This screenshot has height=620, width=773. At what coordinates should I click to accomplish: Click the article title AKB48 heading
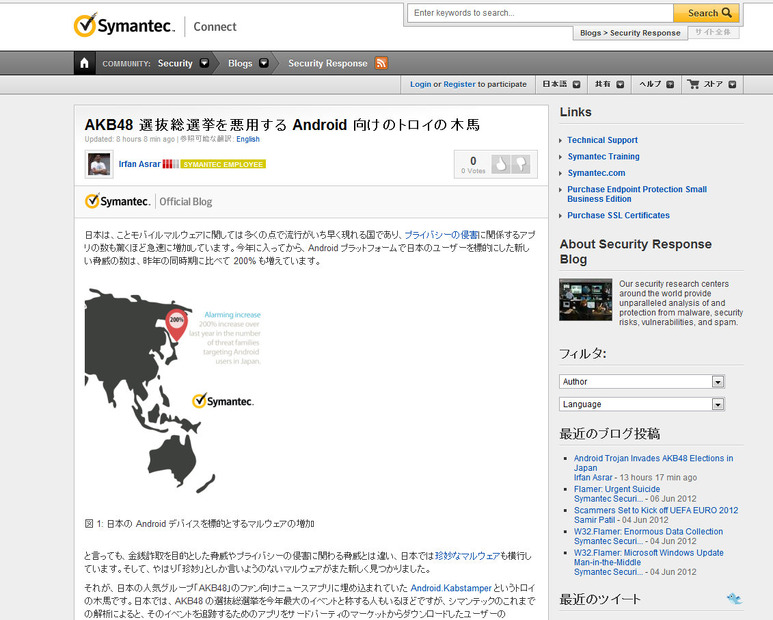click(x=282, y=125)
